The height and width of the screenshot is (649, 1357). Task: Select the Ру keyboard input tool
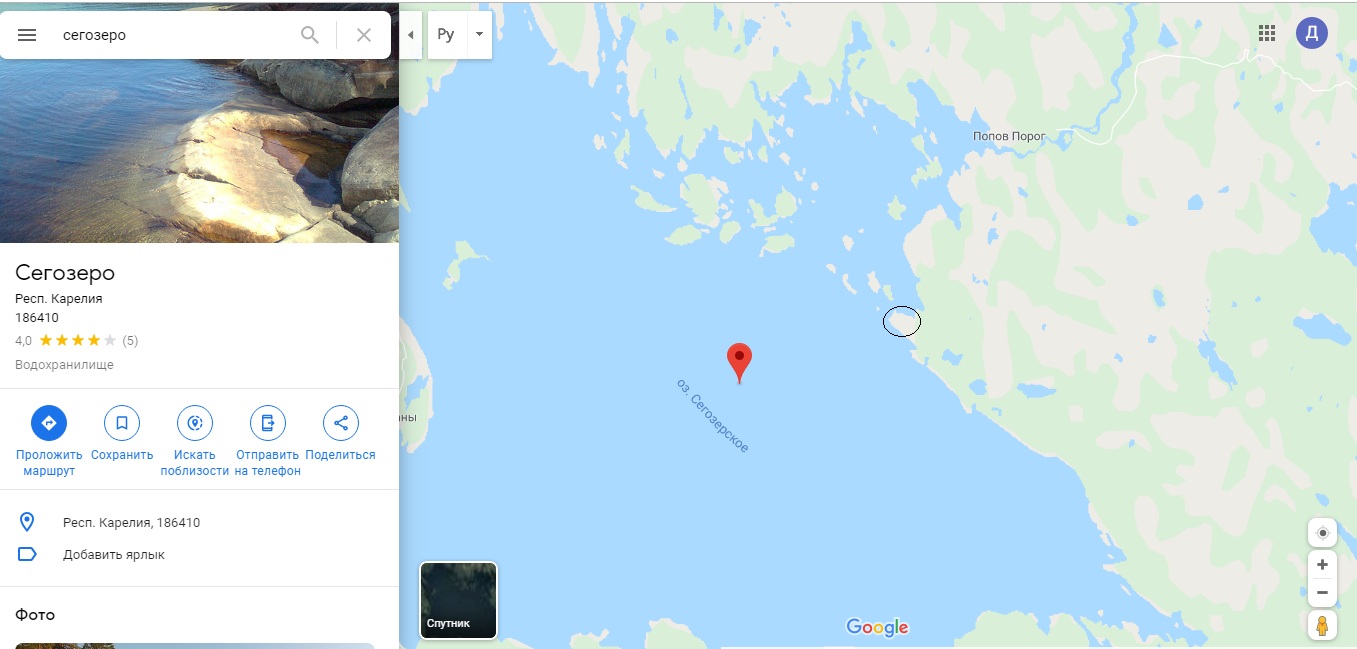click(446, 35)
